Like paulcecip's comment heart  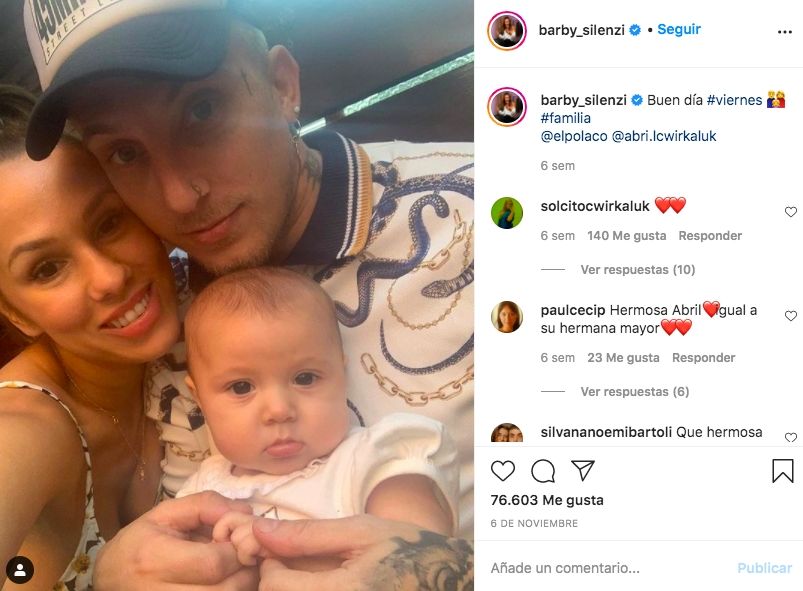791,315
